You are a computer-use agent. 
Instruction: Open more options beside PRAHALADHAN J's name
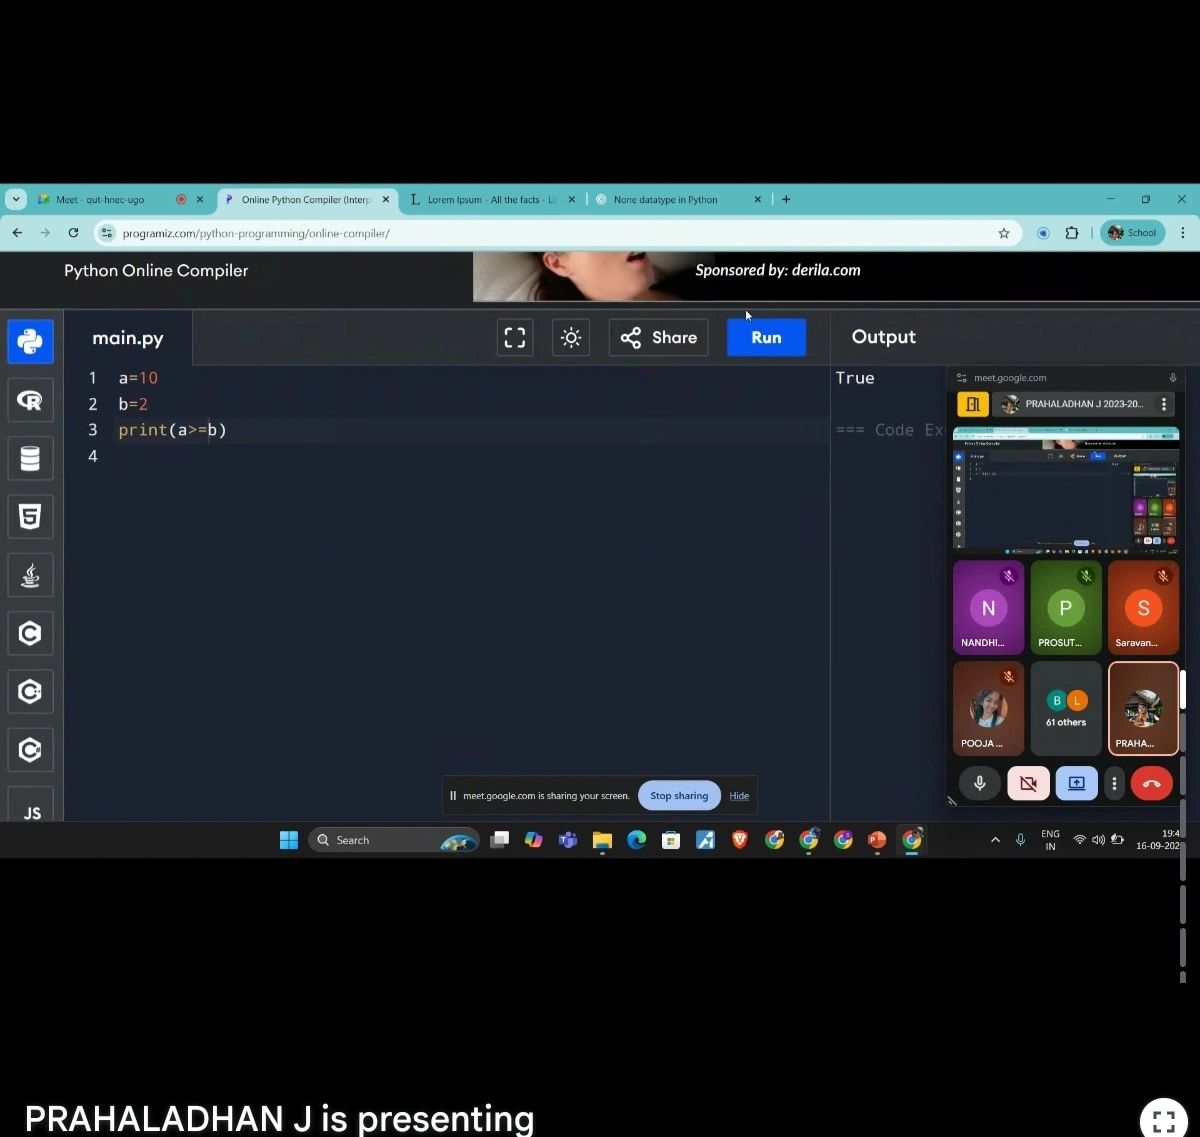point(1164,404)
